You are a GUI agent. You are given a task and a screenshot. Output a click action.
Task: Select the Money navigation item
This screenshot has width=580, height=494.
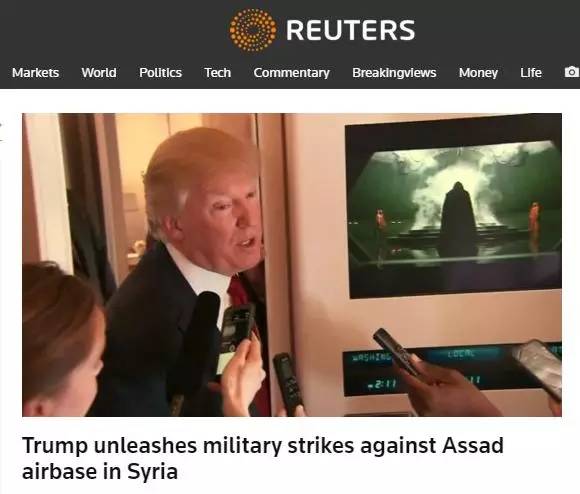(x=478, y=73)
